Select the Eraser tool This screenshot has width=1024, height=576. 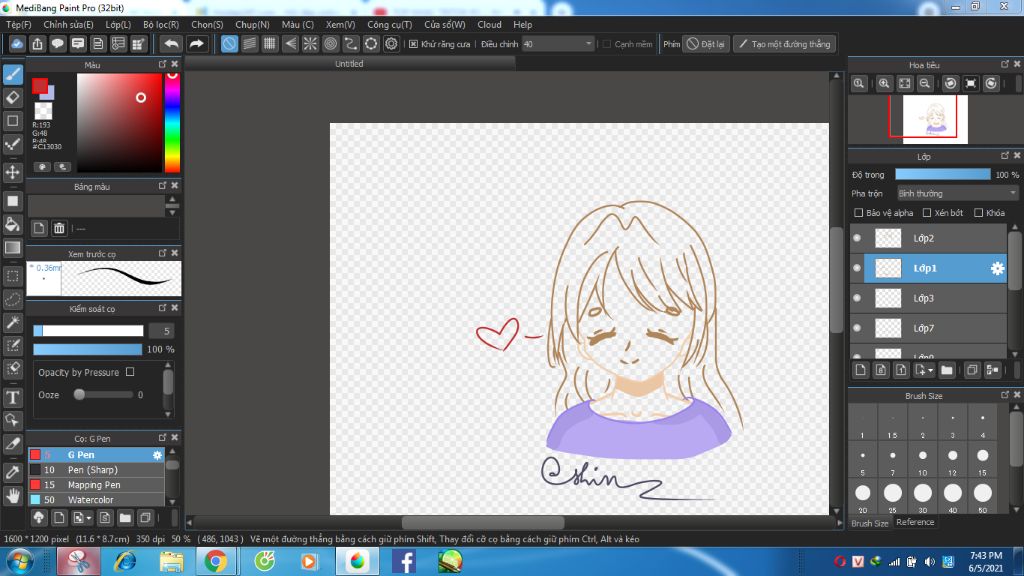tap(13, 98)
